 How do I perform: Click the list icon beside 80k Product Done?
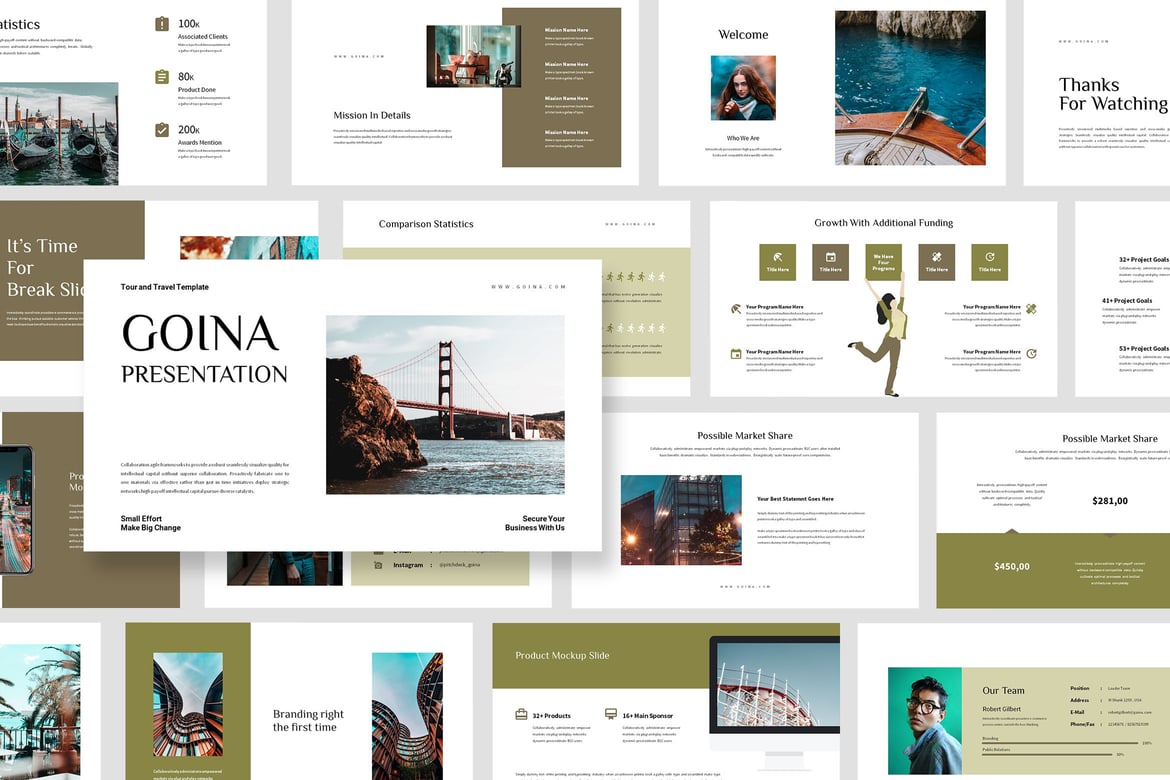click(162, 77)
